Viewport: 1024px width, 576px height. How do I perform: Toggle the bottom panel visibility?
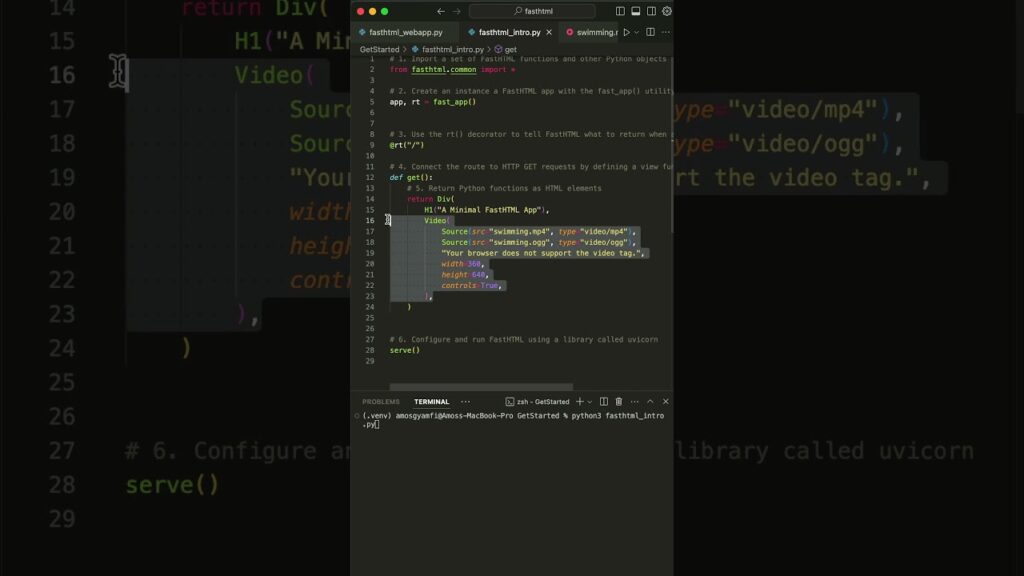pos(636,11)
